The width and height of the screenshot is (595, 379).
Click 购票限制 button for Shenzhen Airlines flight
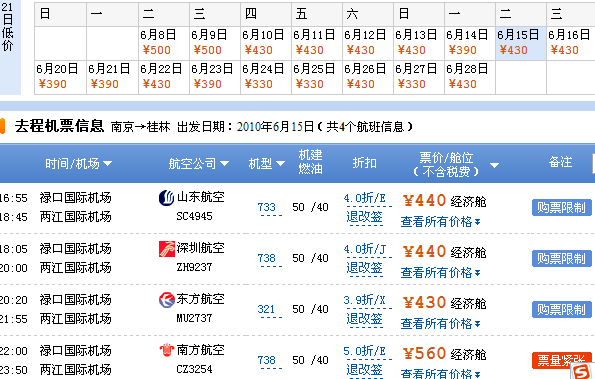(x=562, y=258)
